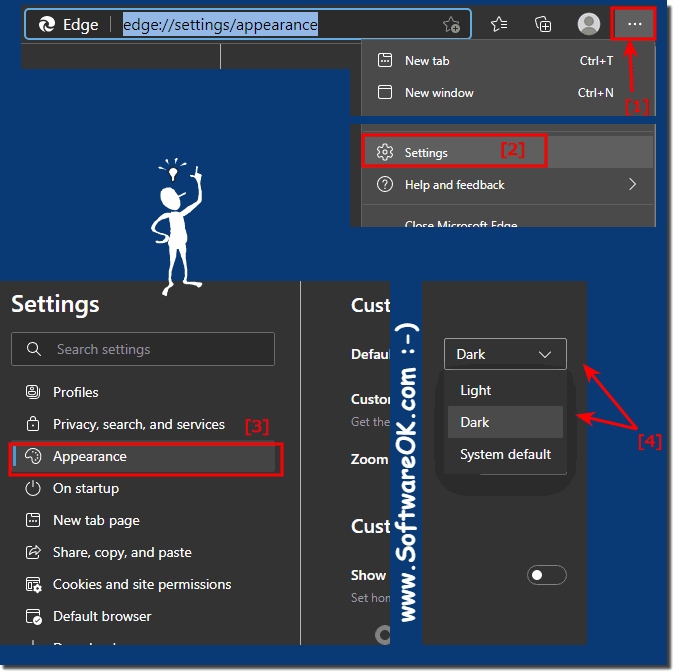Add page to favorites star icon
674x672 pixels.
[451, 25]
